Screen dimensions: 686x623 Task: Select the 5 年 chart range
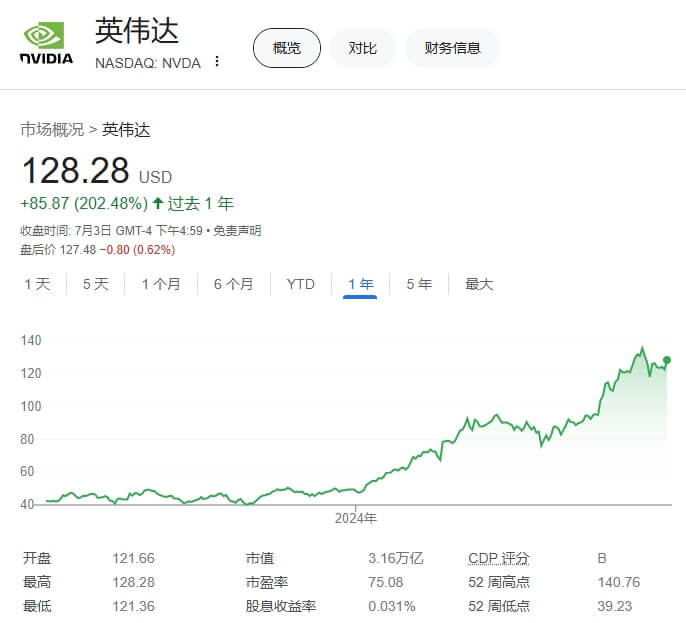coord(419,284)
